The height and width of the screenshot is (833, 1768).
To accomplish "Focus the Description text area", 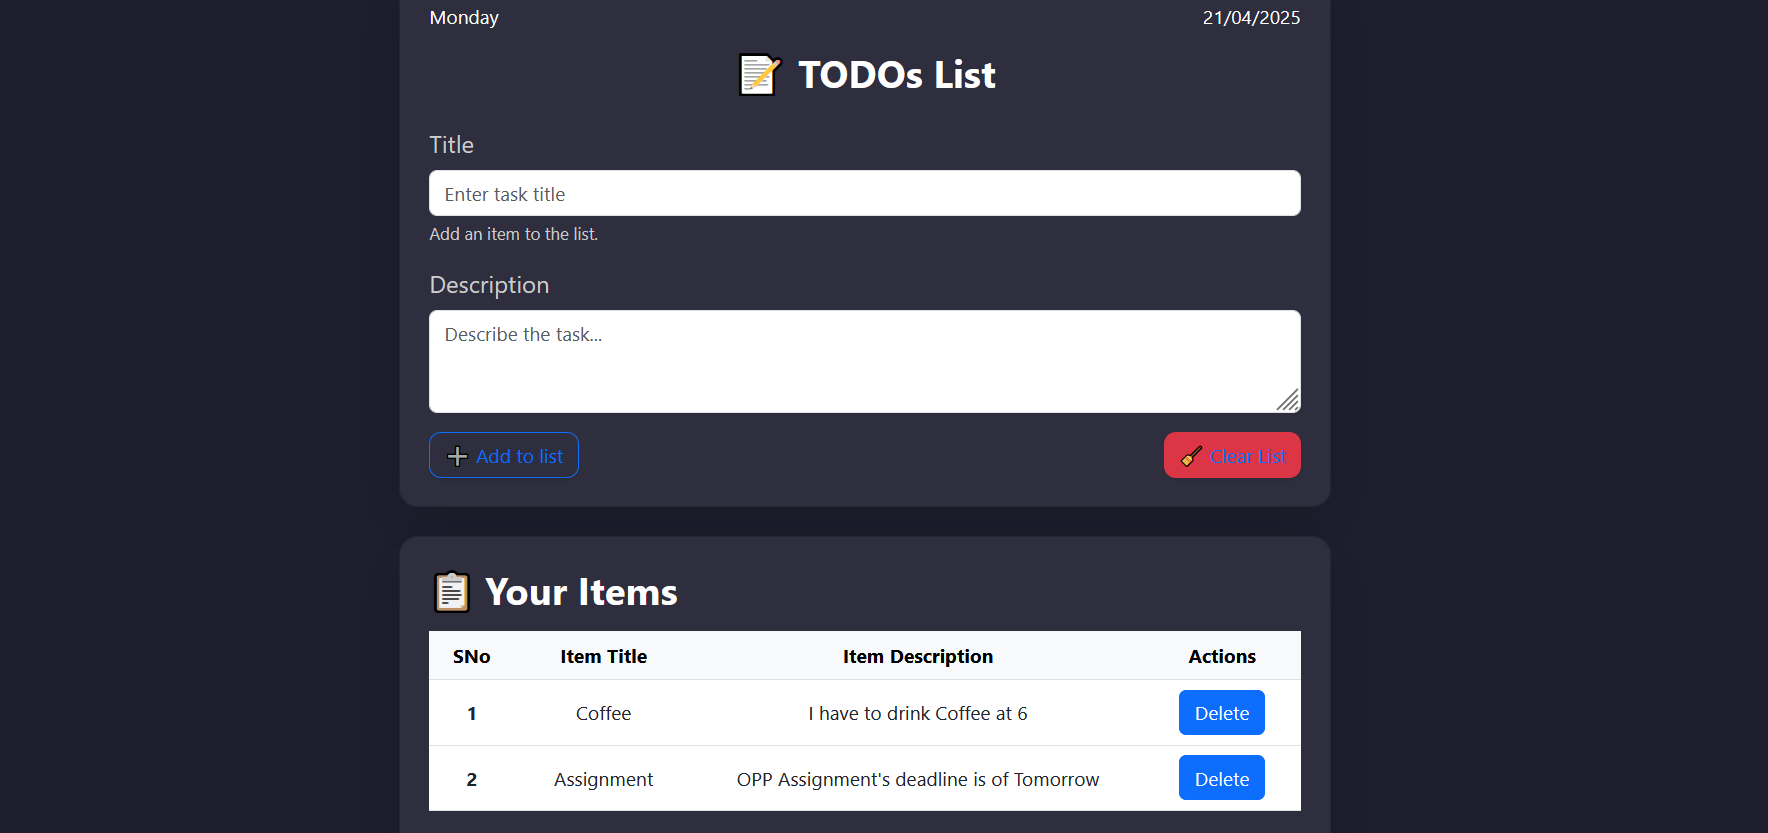I will pos(864,361).
